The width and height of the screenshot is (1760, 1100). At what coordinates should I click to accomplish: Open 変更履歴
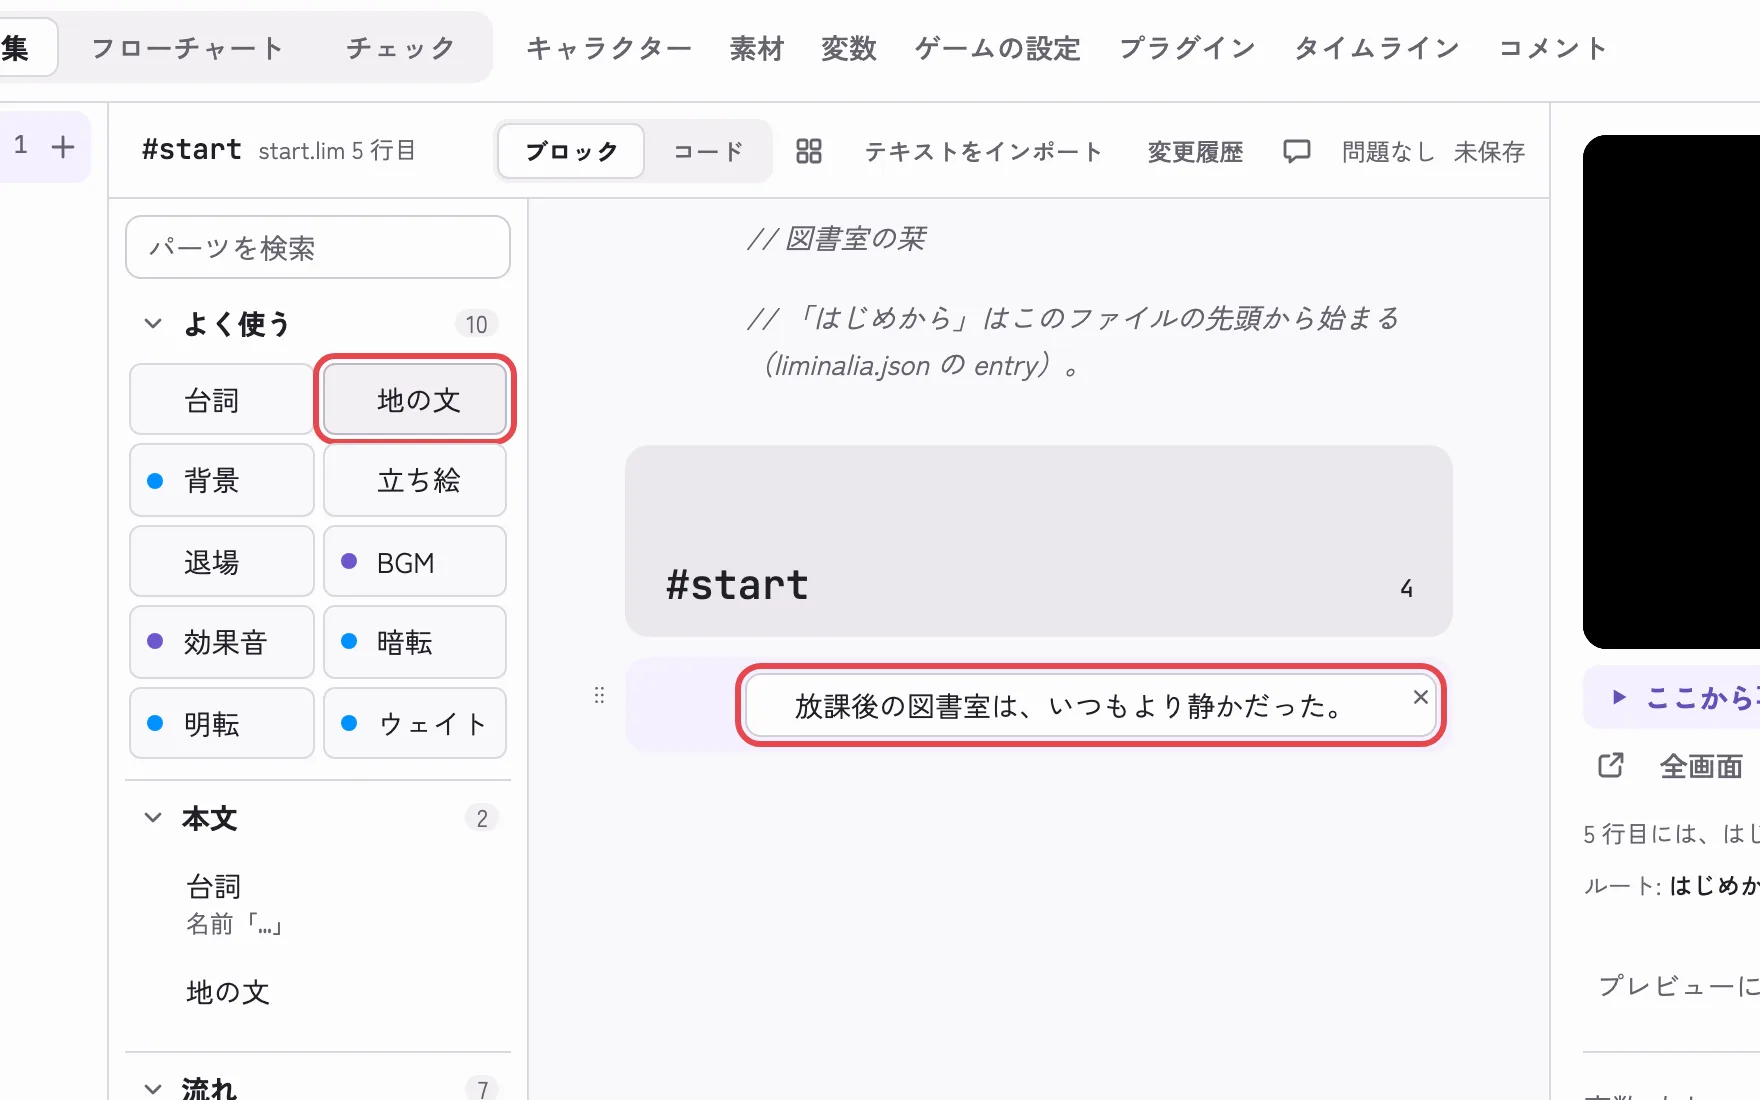point(1195,151)
